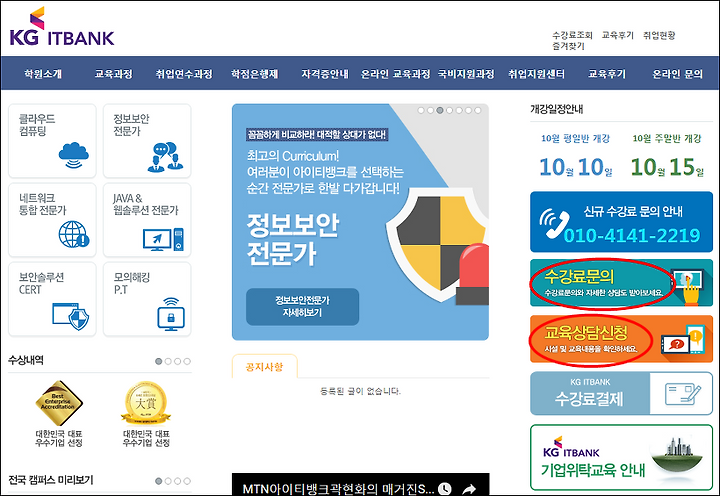This screenshot has width=720, height=496.
Task: Select the first 전국 캠퍼스 미리보기 dot
Action: coord(158,481)
